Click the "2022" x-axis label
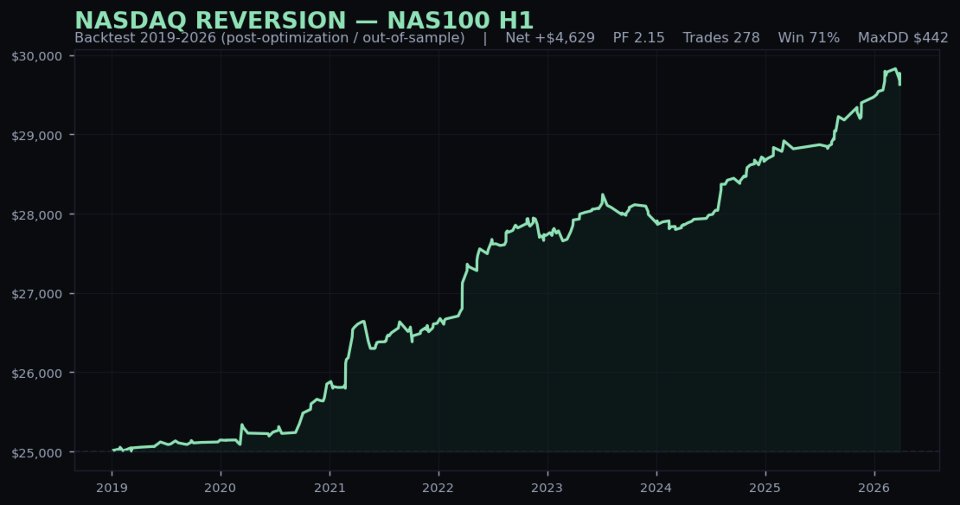 point(438,488)
